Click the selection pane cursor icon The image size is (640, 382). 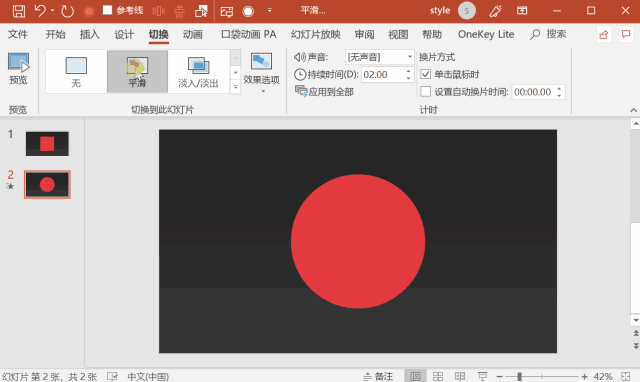pos(201,11)
